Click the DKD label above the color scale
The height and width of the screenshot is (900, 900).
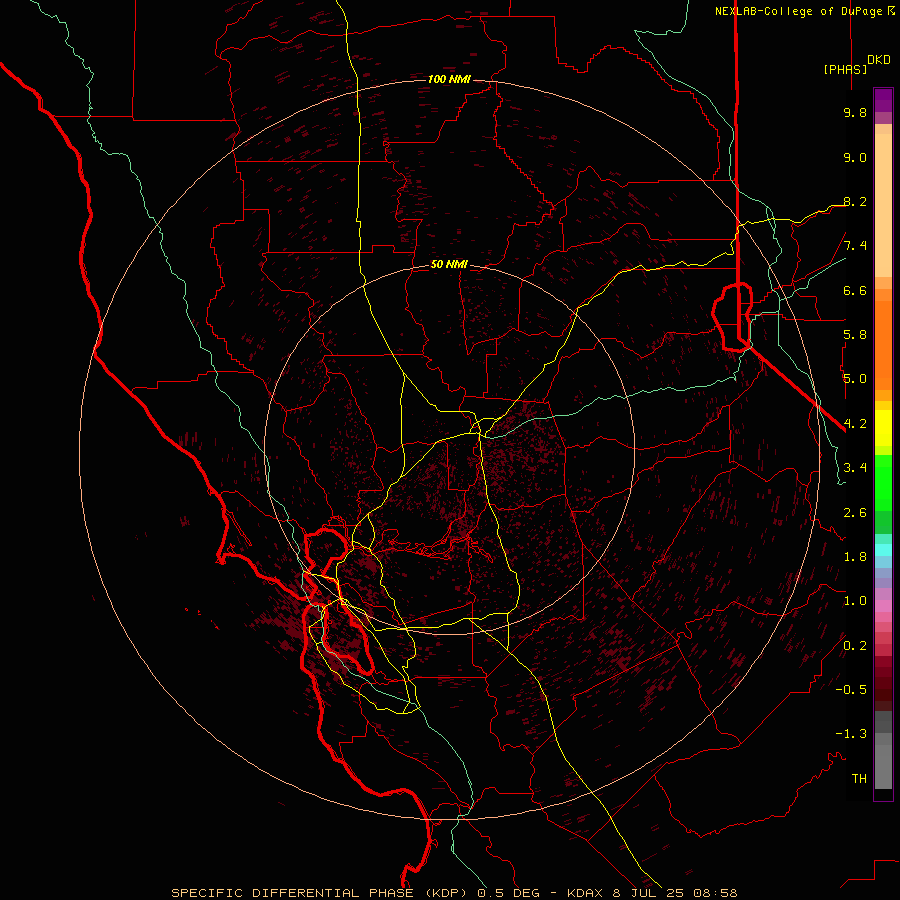pyautogui.click(x=879, y=60)
